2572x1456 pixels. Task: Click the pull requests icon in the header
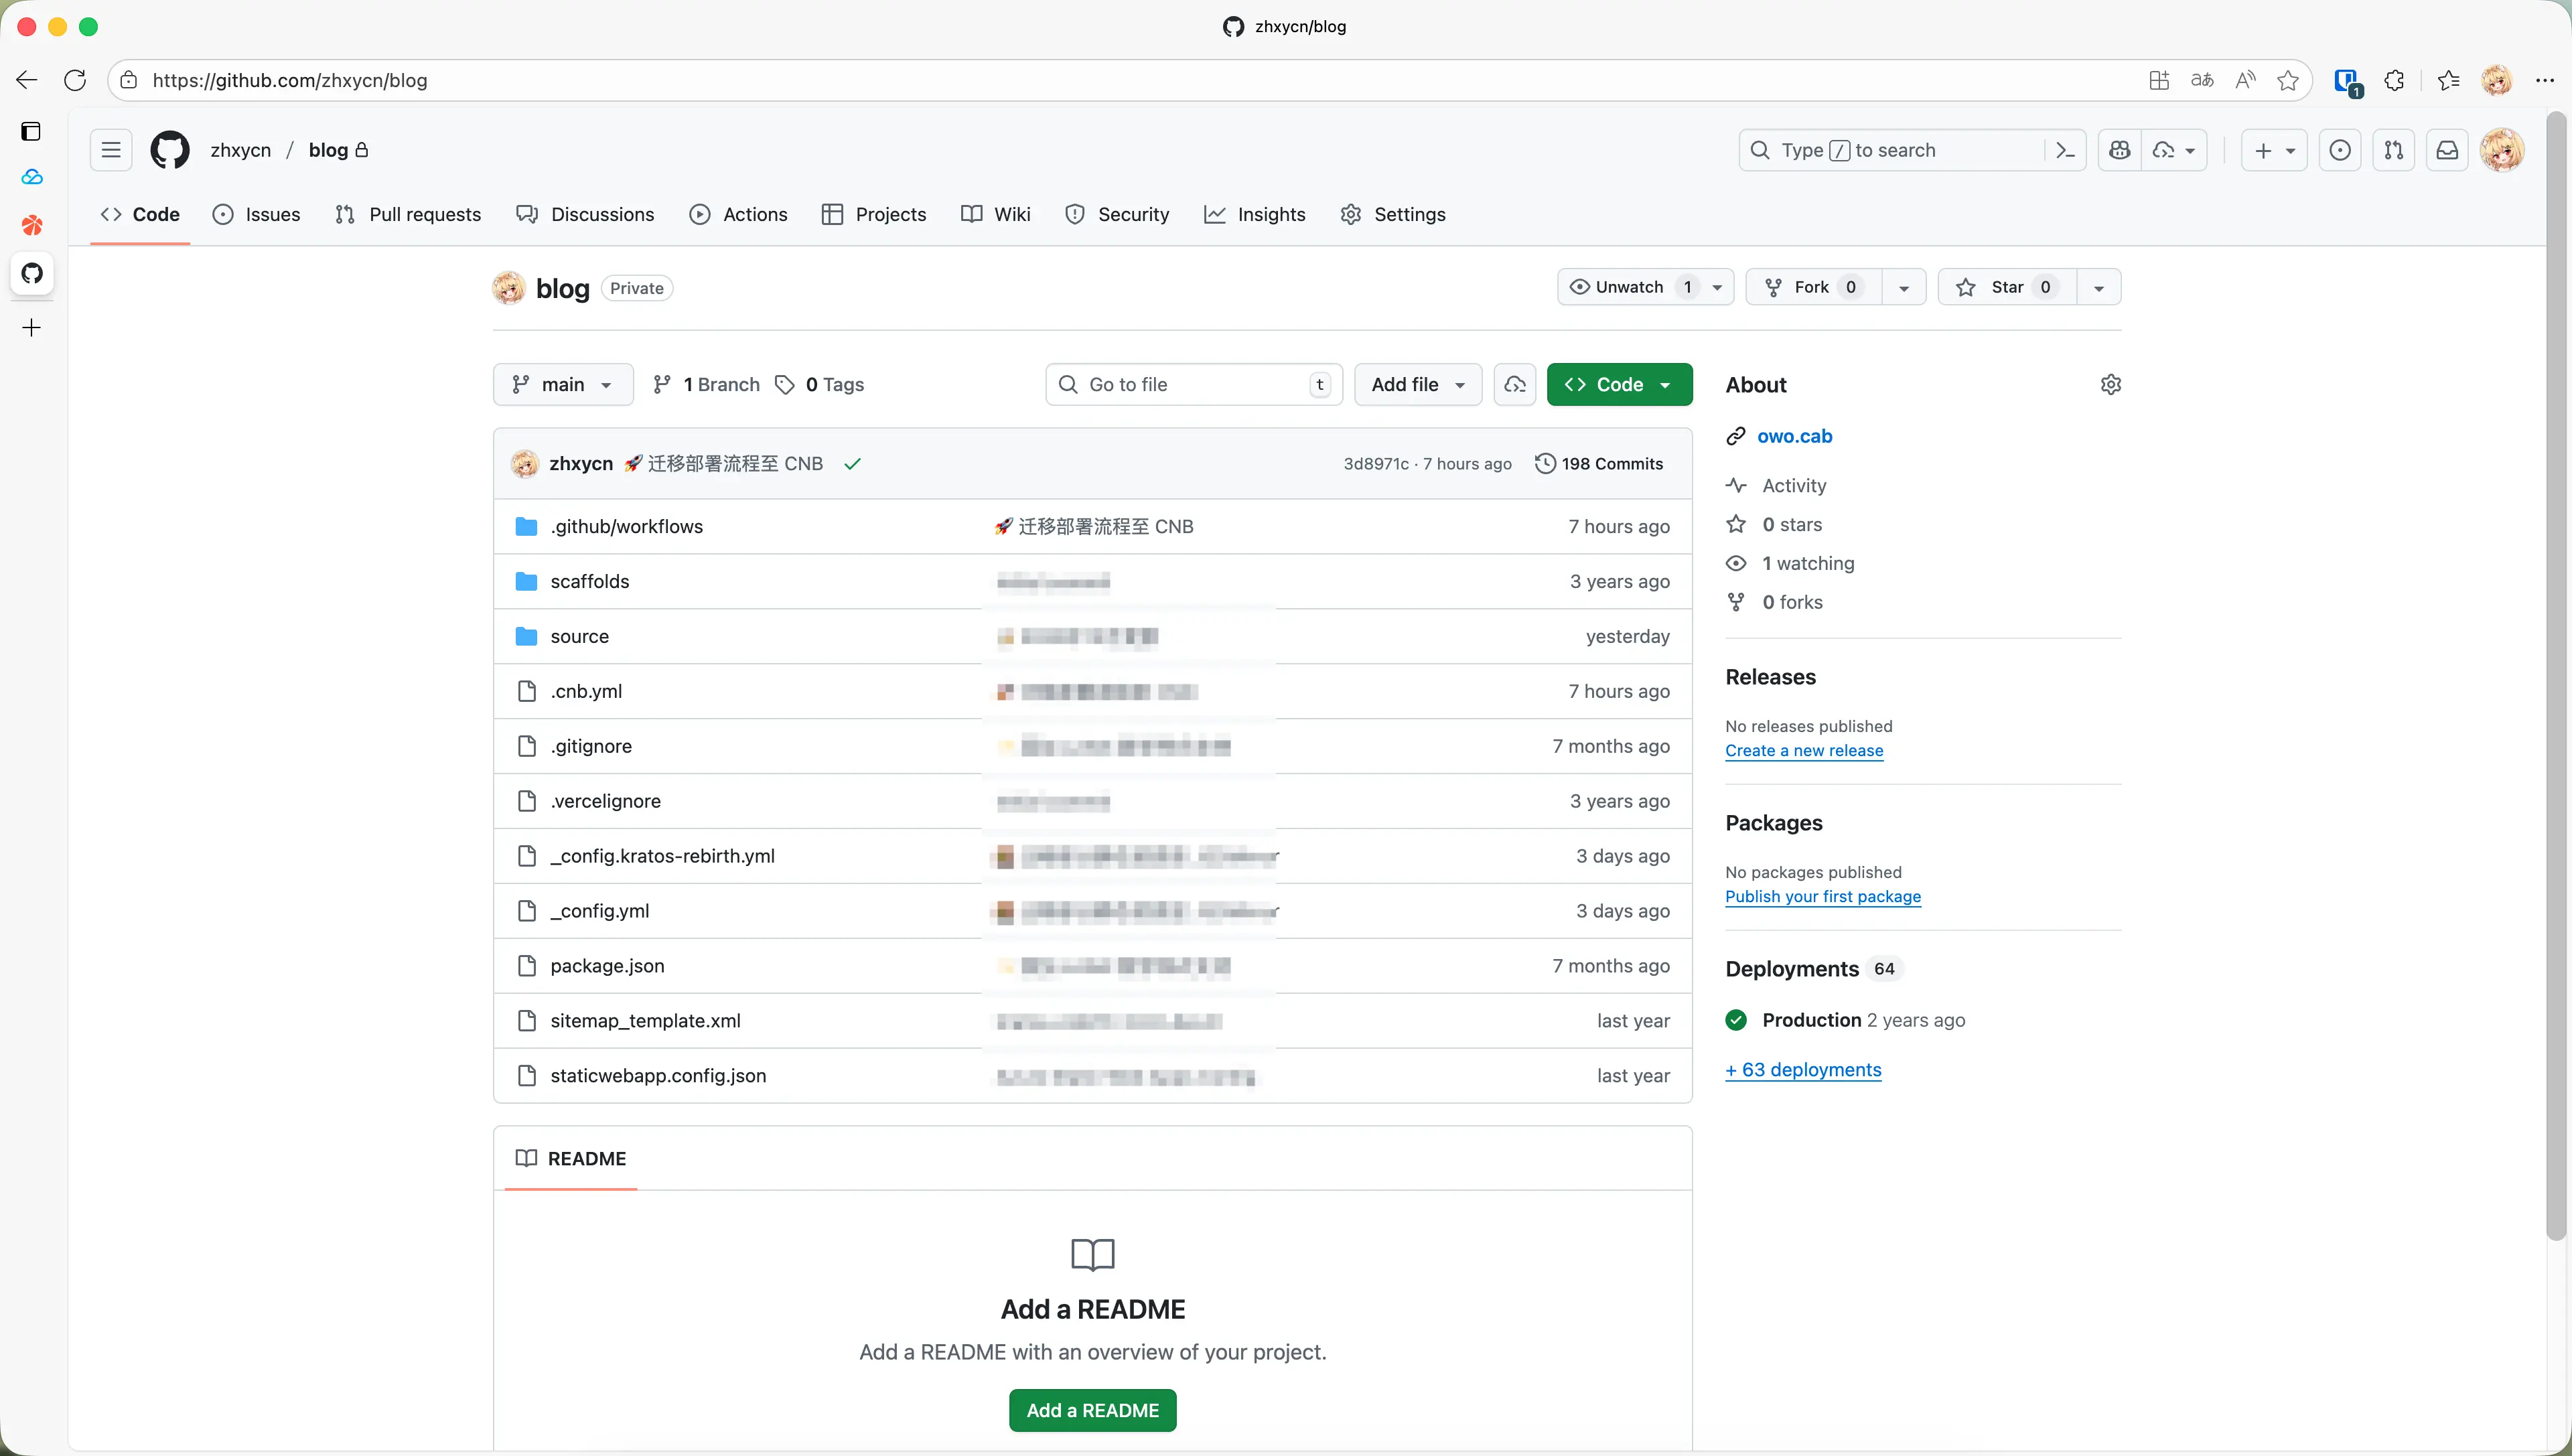(x=2394, y=150)
